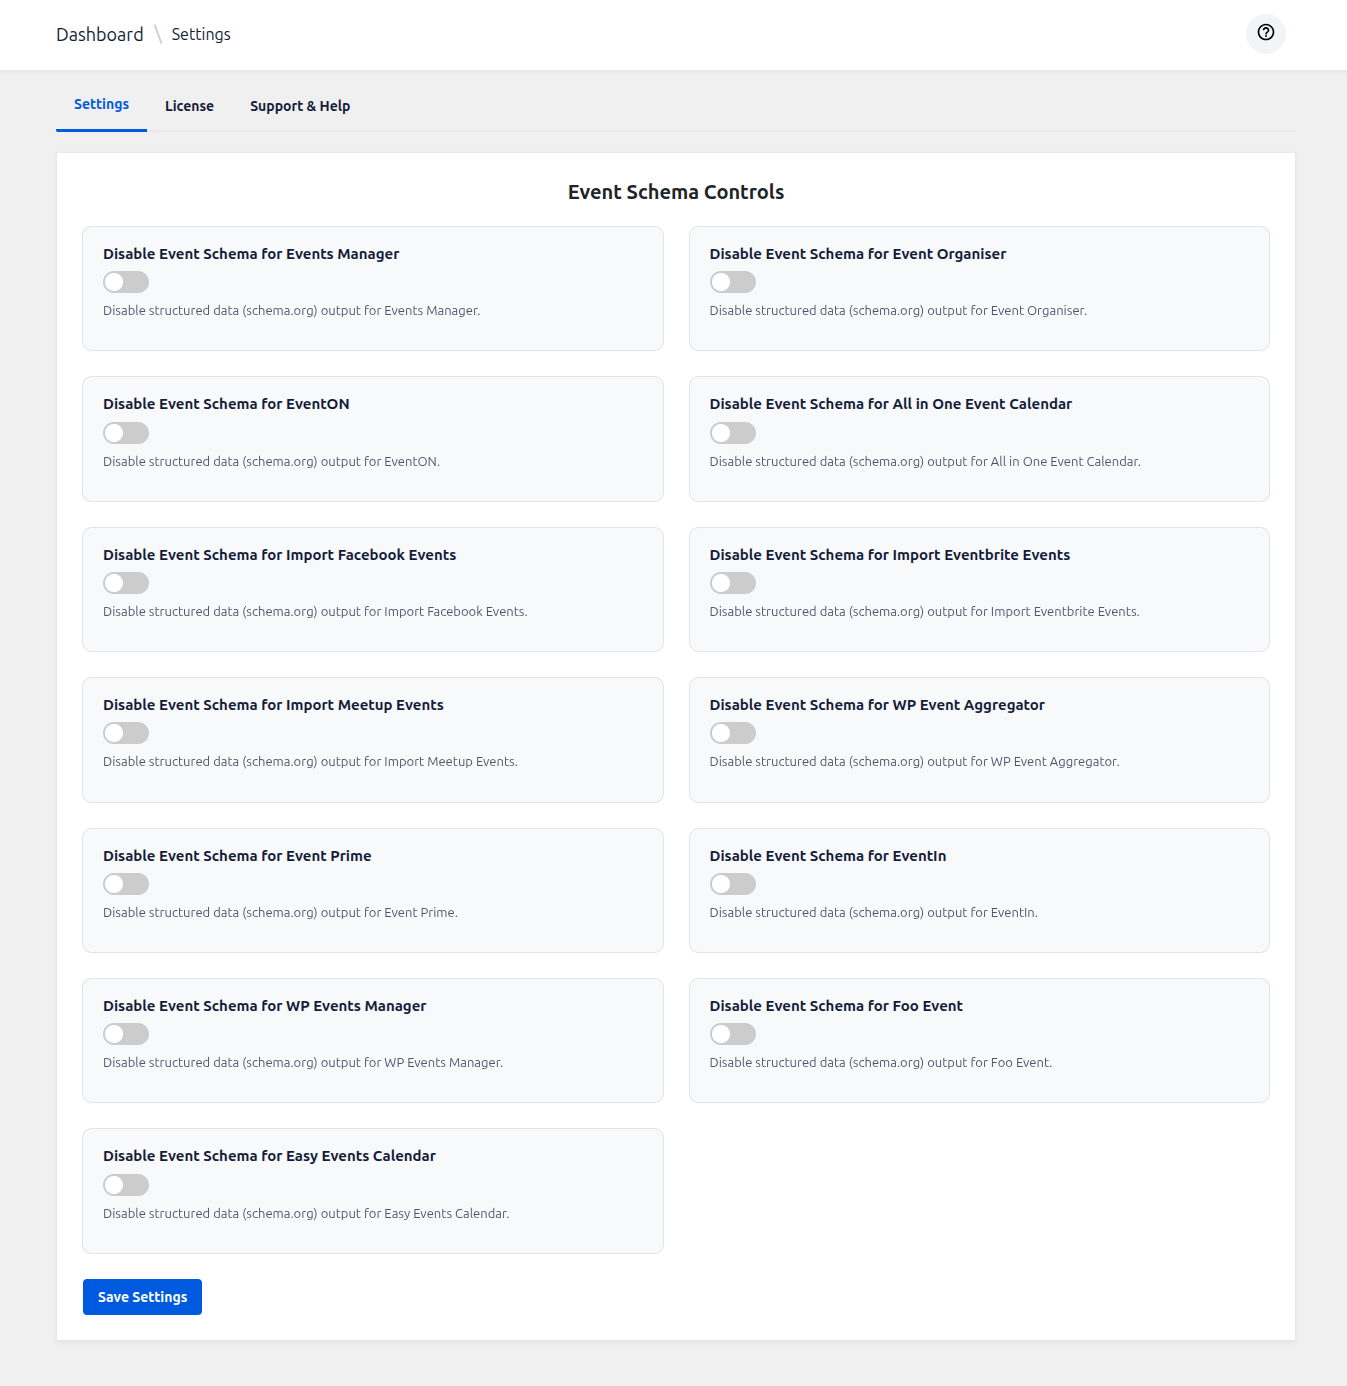Image resolution: width=1347 pixels, height=1386 pixels.
Task: Toggle schema switch for Import Facebook Events
Action: tap(126, 583)
